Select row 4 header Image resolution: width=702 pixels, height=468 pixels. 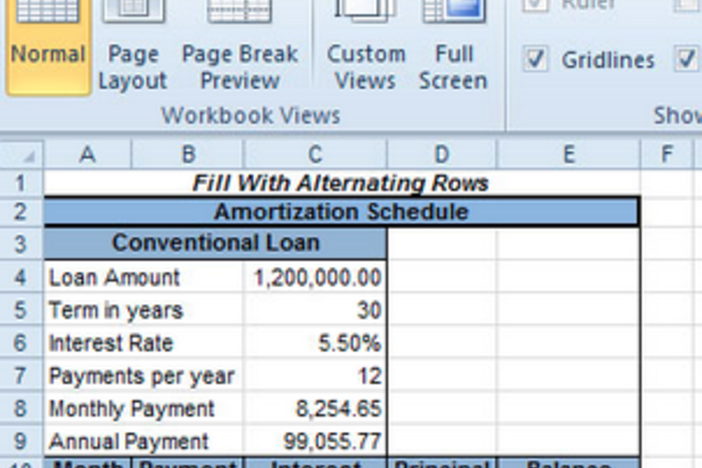[21, 277]
